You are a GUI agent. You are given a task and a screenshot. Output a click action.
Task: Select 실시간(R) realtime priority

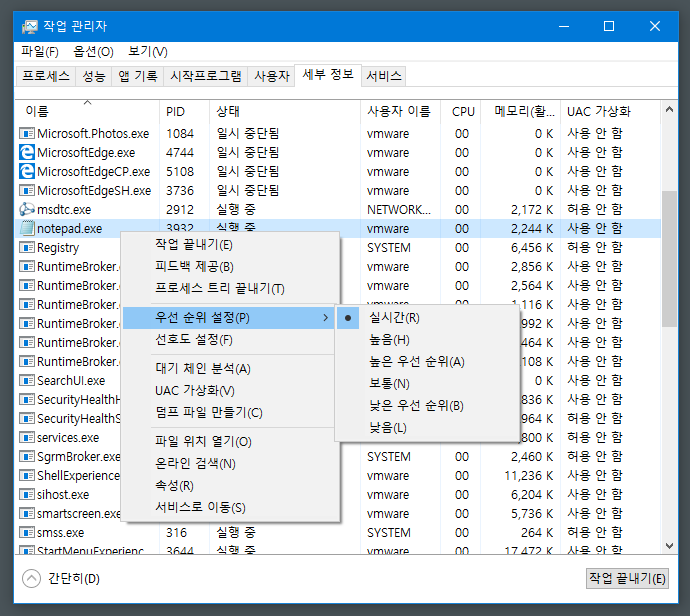427,318
